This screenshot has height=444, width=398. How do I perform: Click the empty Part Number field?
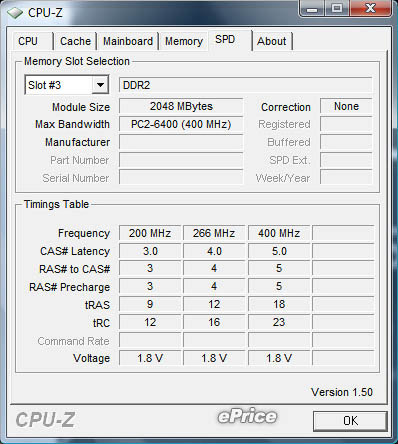tap(181, 160)
